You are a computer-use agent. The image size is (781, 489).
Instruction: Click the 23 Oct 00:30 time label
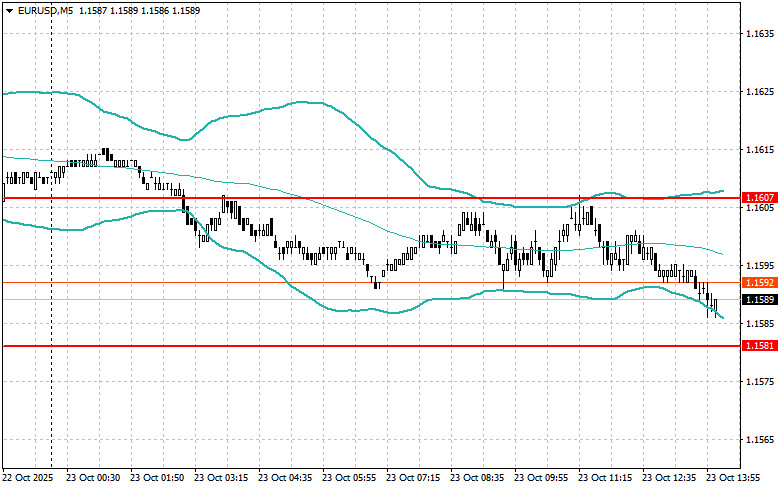93,478
